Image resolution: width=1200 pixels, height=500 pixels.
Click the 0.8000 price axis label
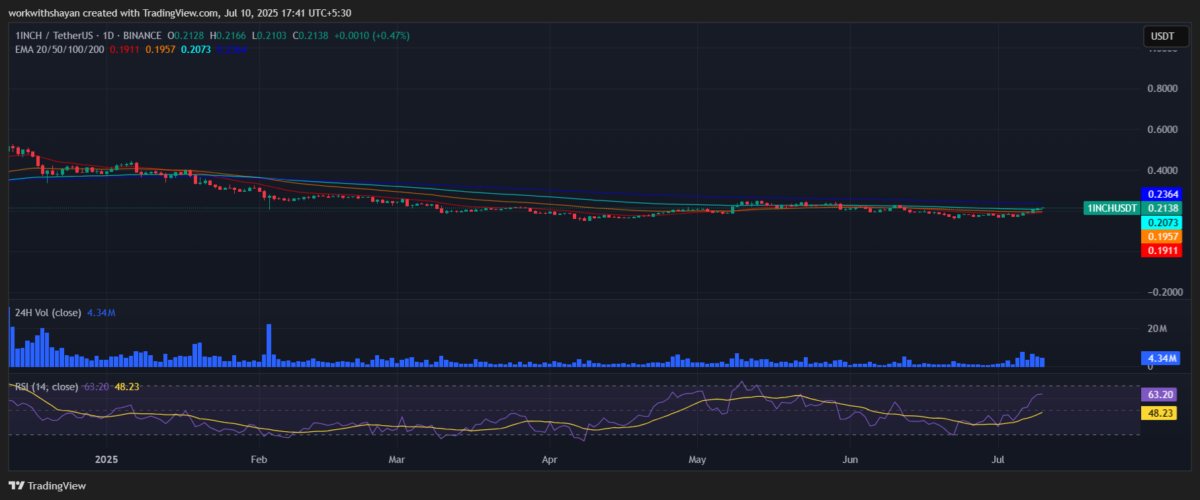[x=1162, y=88]
